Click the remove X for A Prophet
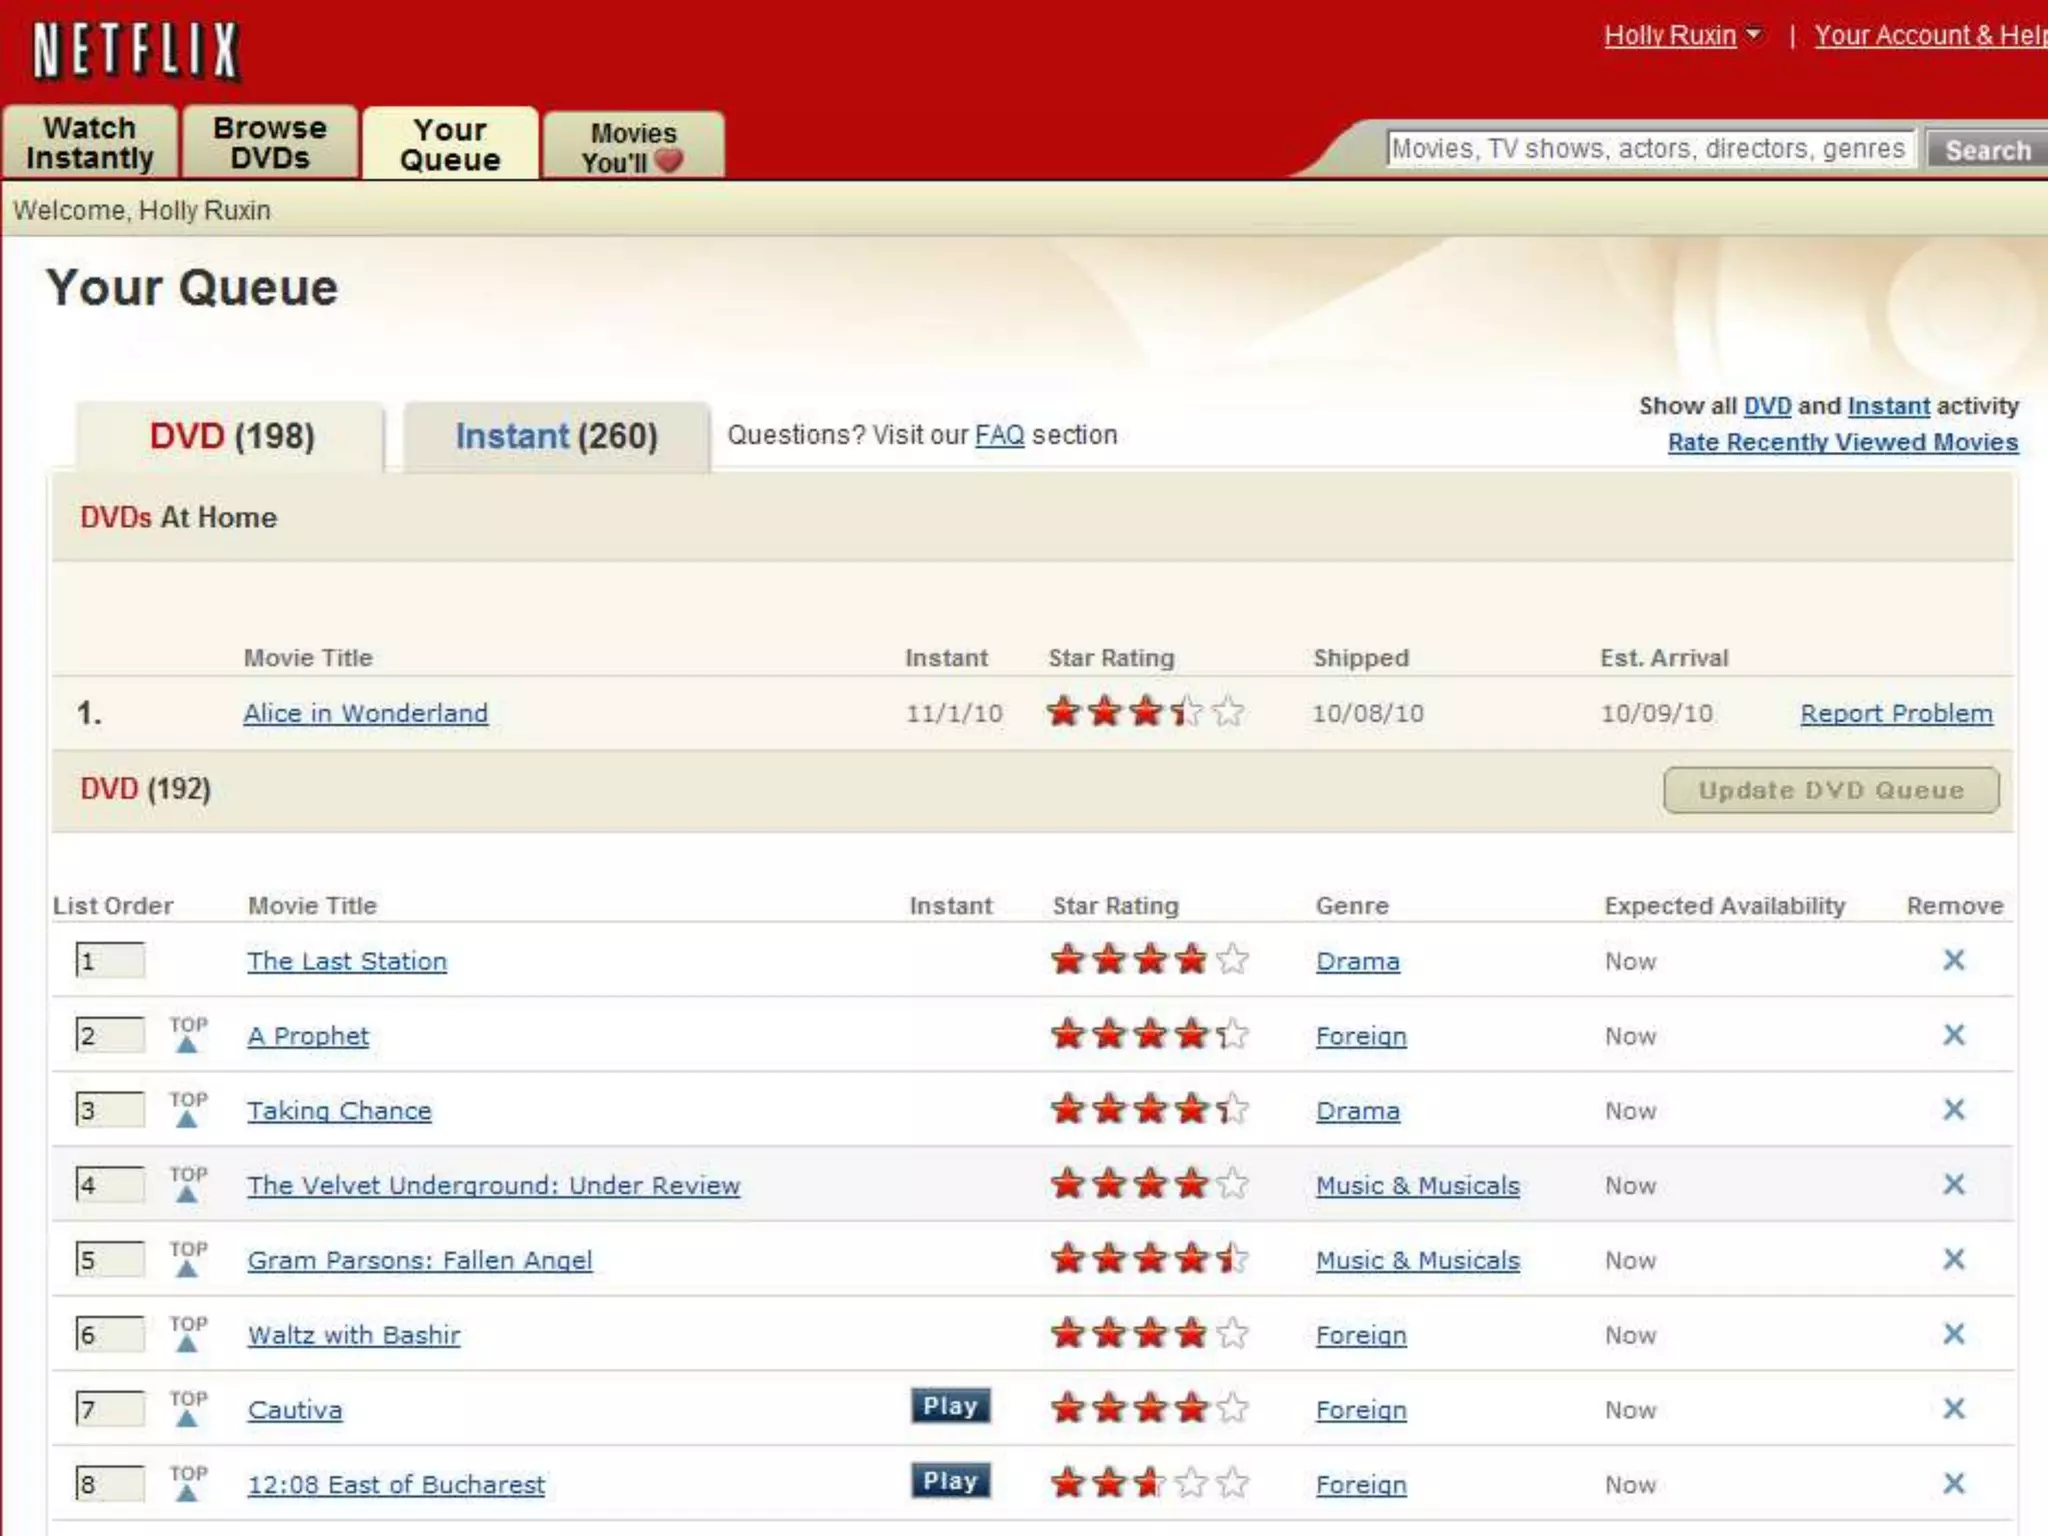 click(1953, 1035)
